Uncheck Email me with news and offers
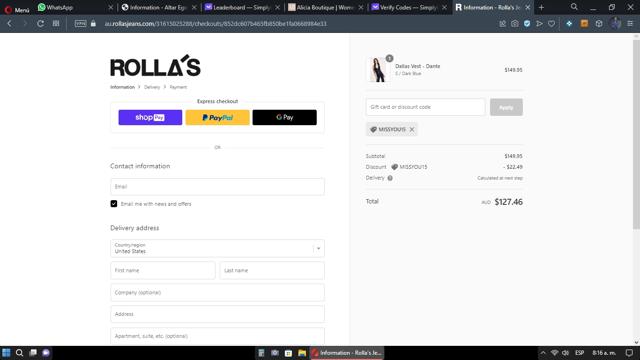The image size is (640, 360). pyautogui.click(x=114, y=204)
